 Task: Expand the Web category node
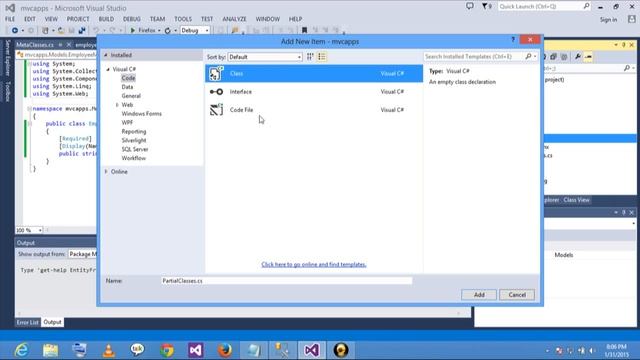(117, 105)
